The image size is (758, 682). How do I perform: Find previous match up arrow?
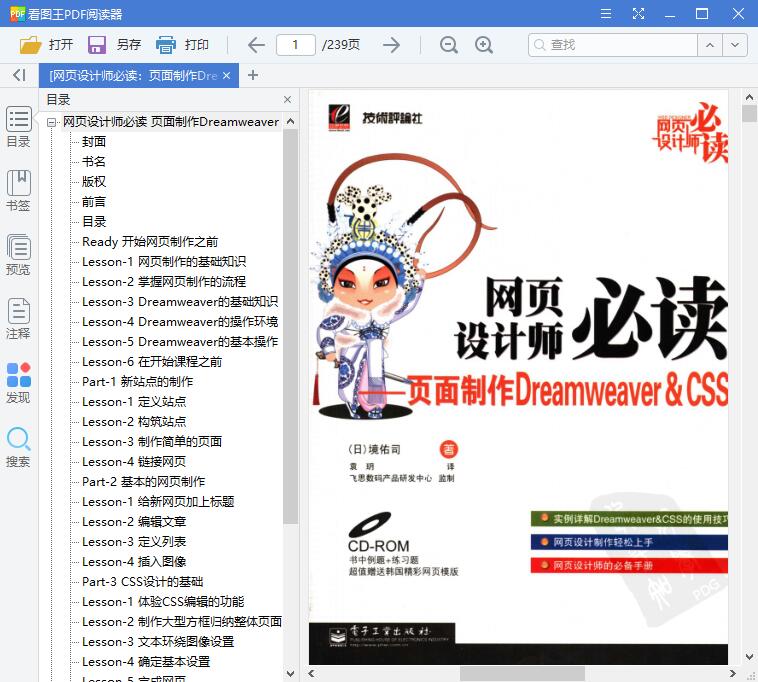(x=710, y=45)
